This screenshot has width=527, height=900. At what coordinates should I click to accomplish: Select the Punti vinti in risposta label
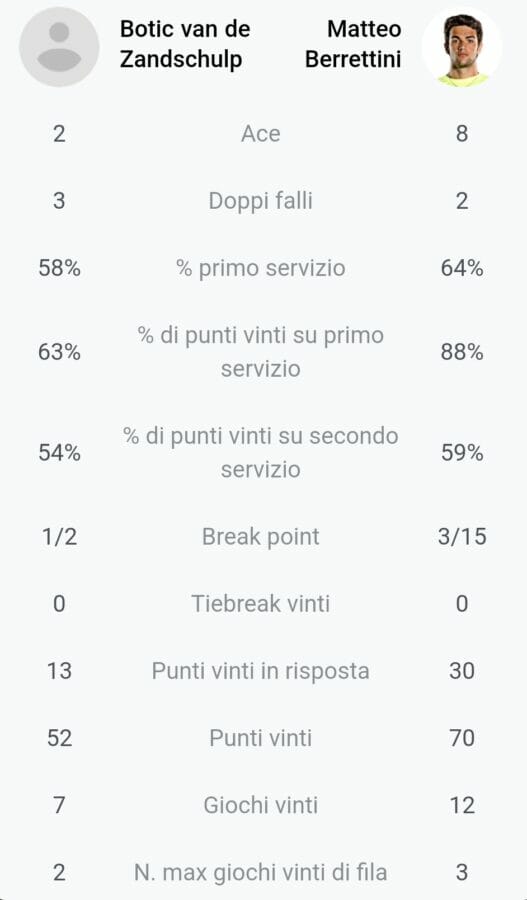pyautogui.click(x=261, y=671)
